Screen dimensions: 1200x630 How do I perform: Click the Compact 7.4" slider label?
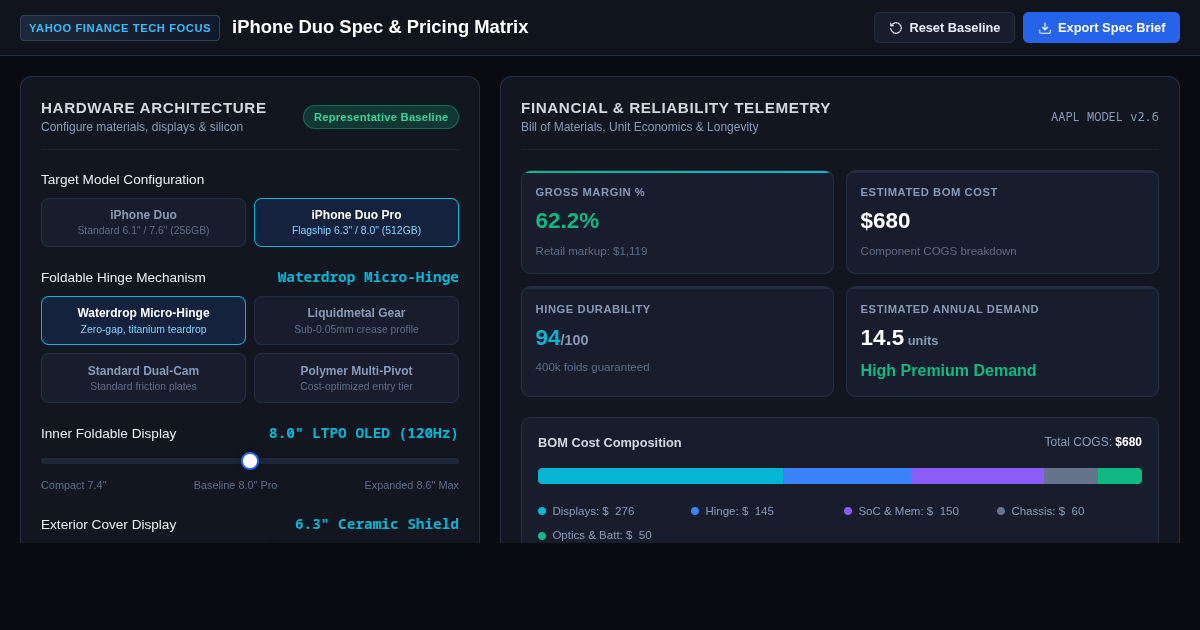point(74,485)
